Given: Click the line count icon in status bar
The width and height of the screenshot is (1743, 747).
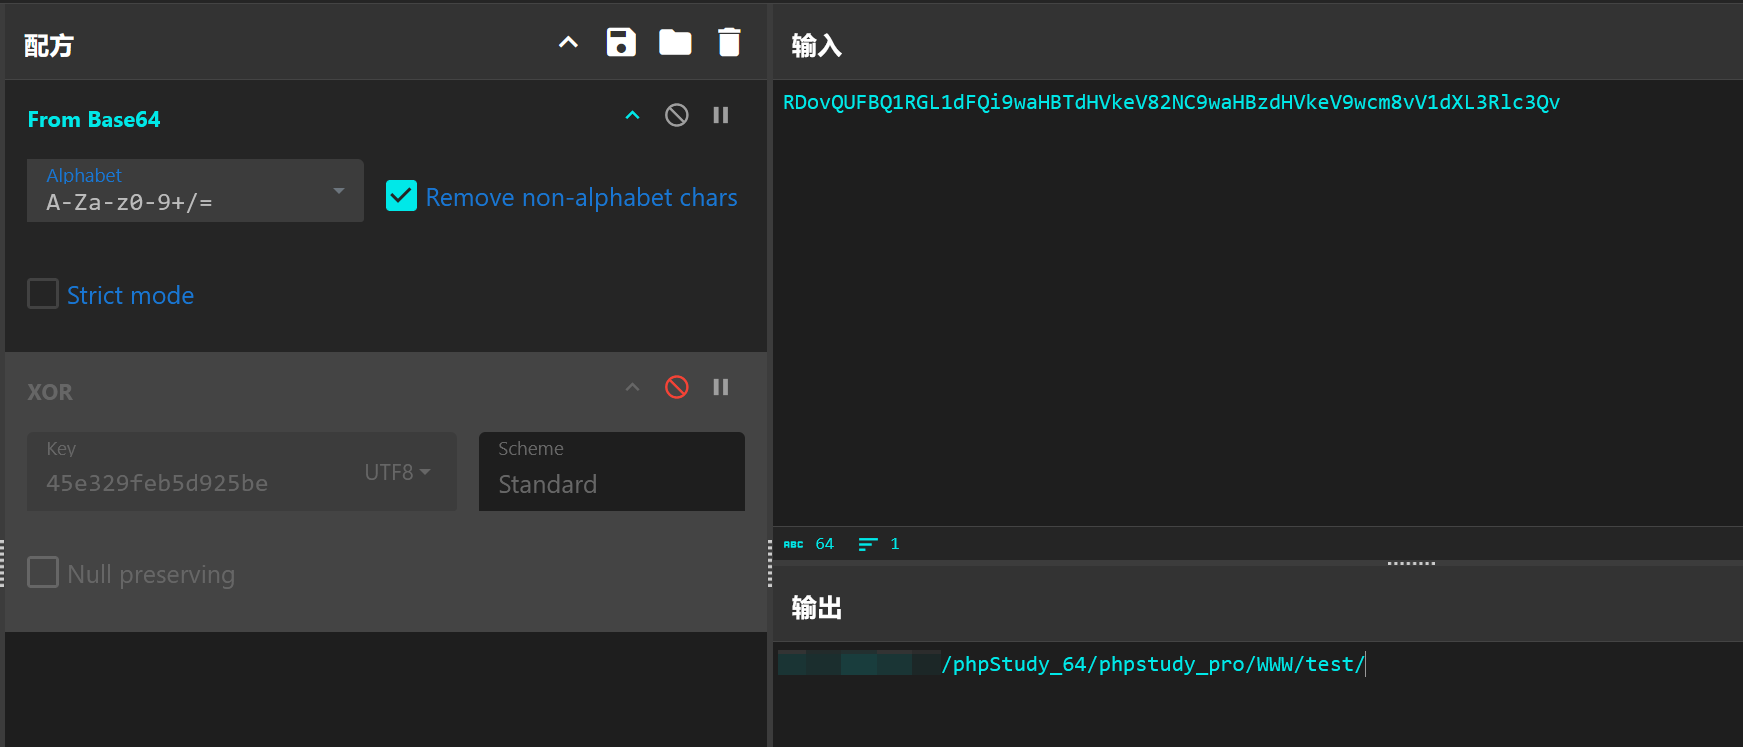Looking at the screenshot, I should coord(867,544).
